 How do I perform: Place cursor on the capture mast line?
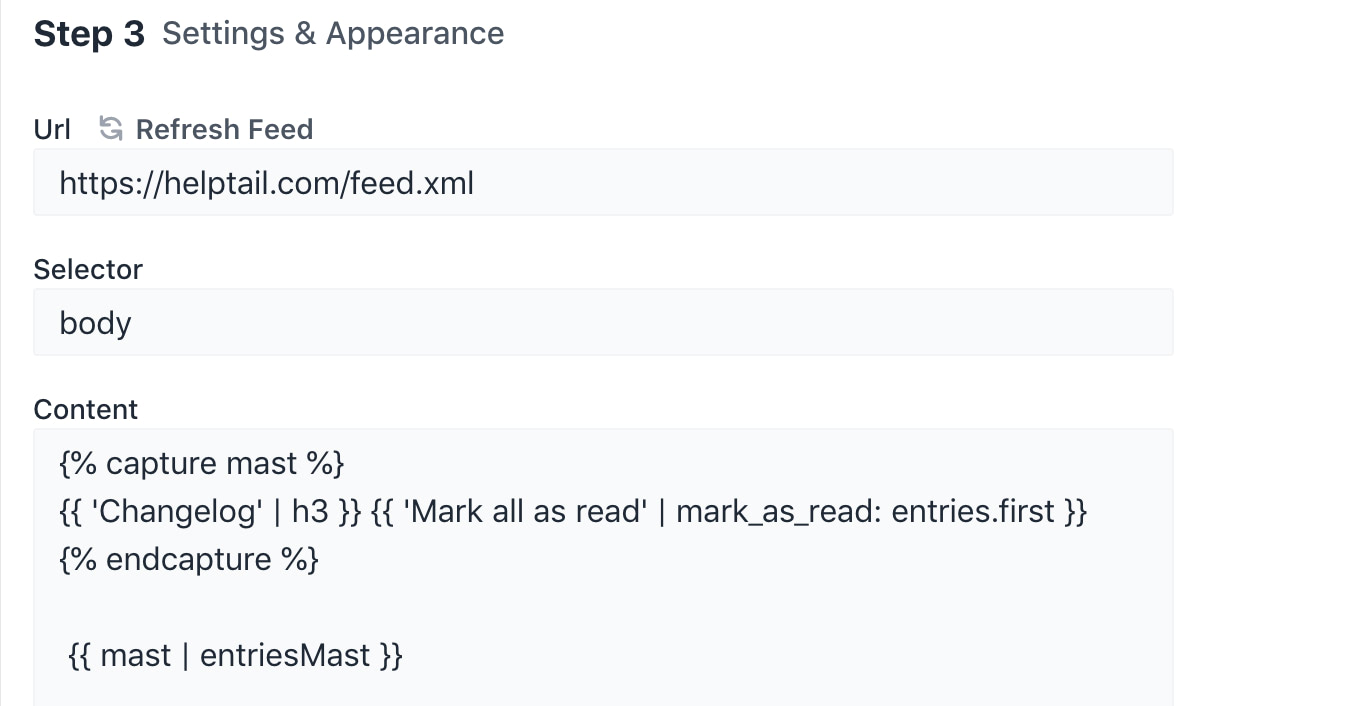tap(202, 464)
